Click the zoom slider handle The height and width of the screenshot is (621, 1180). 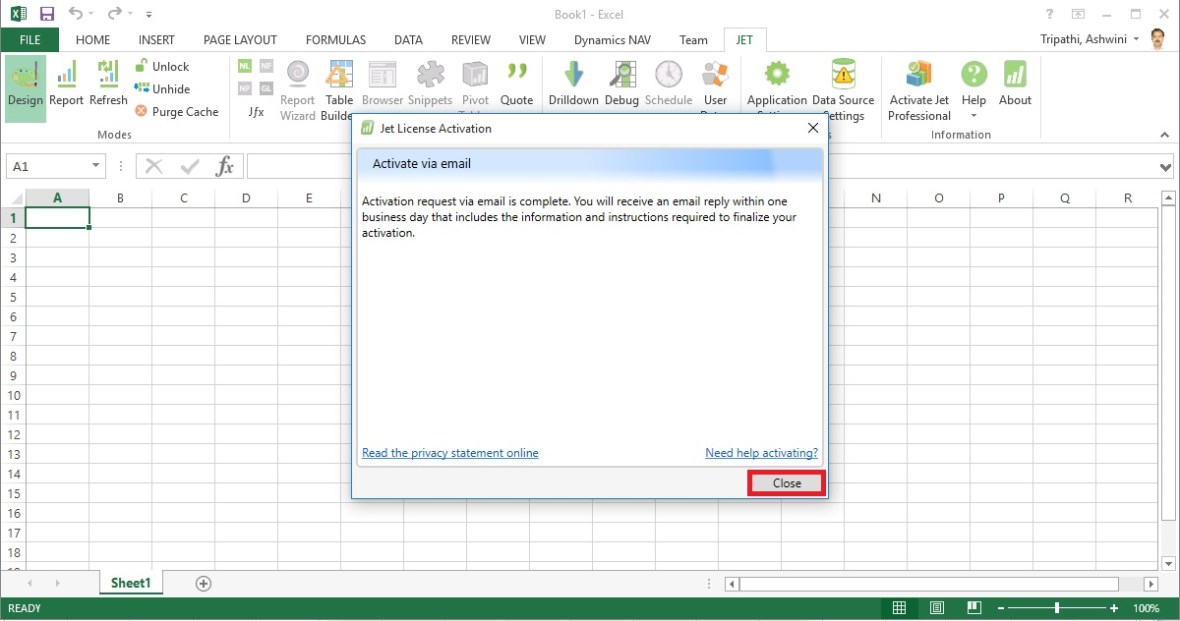coord(1057,608)
